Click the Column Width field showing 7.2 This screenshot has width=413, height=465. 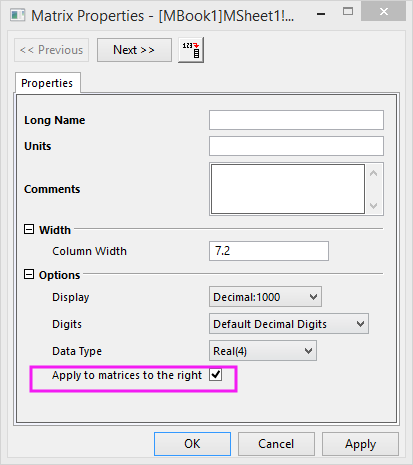(x=269, y=251)
